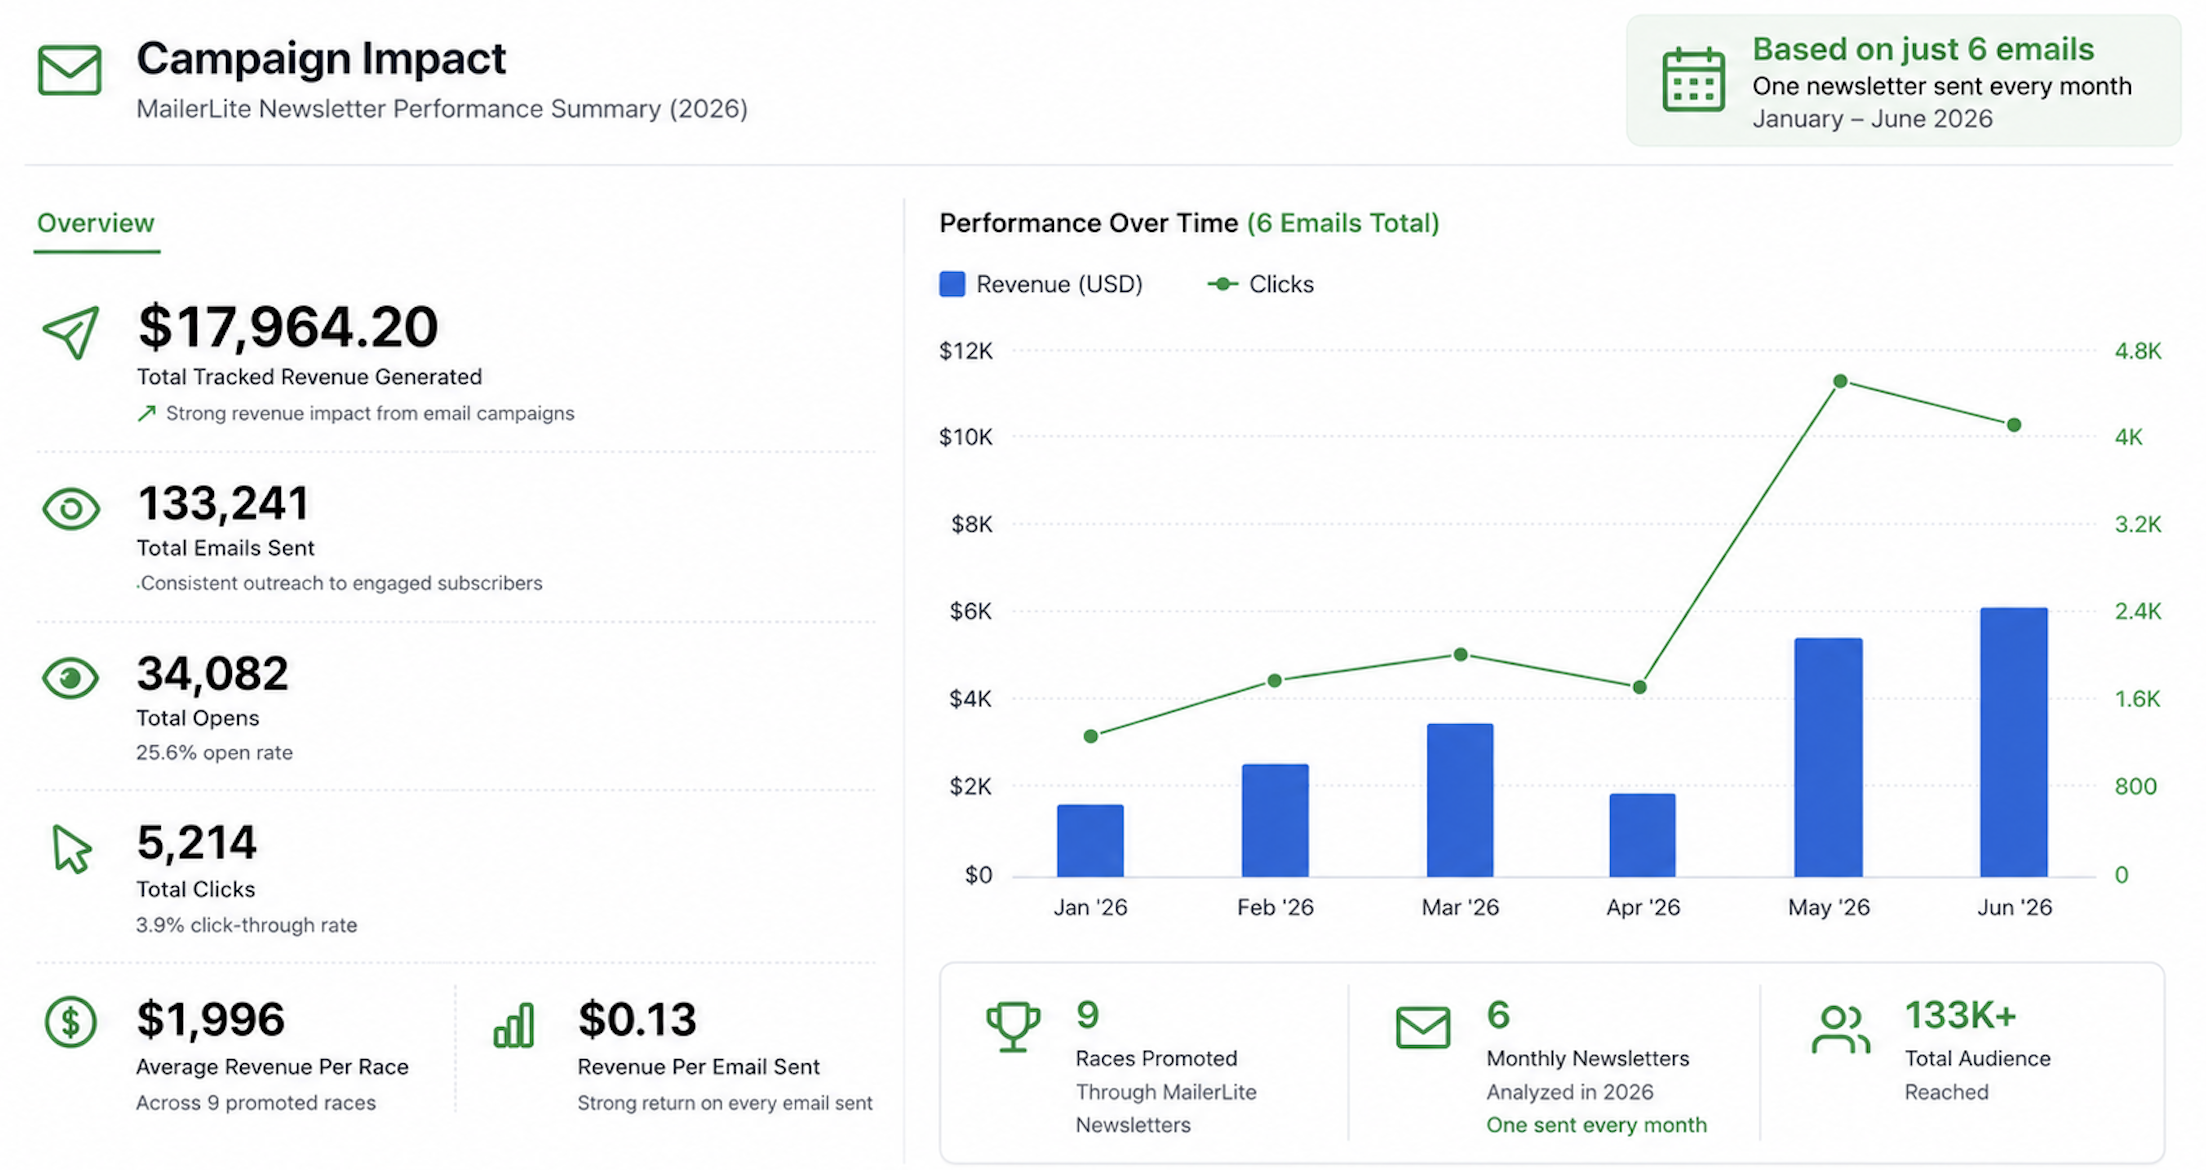Click the Campaign Impact heading
The width and height of the screenshot is (2206, 1170).
pos(322,58)
